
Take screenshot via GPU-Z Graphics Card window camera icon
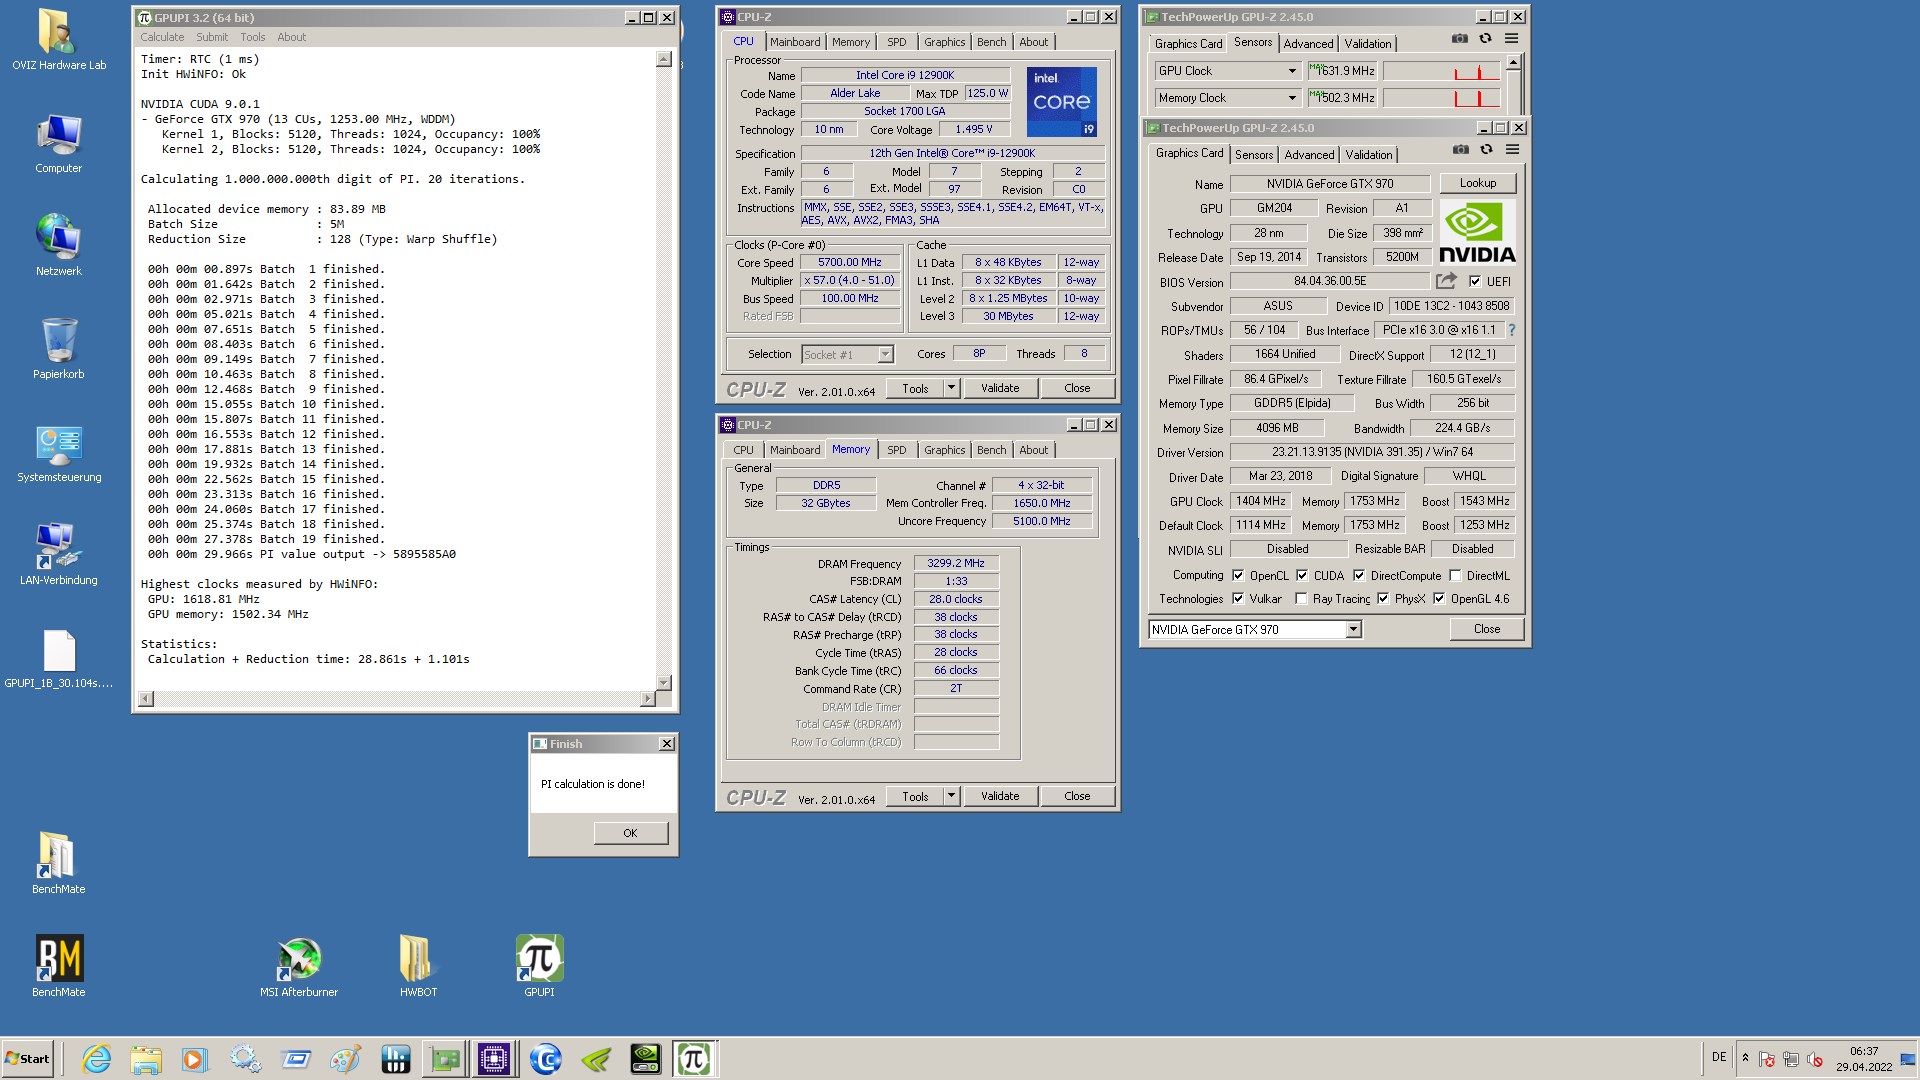tap(1461, 150)
